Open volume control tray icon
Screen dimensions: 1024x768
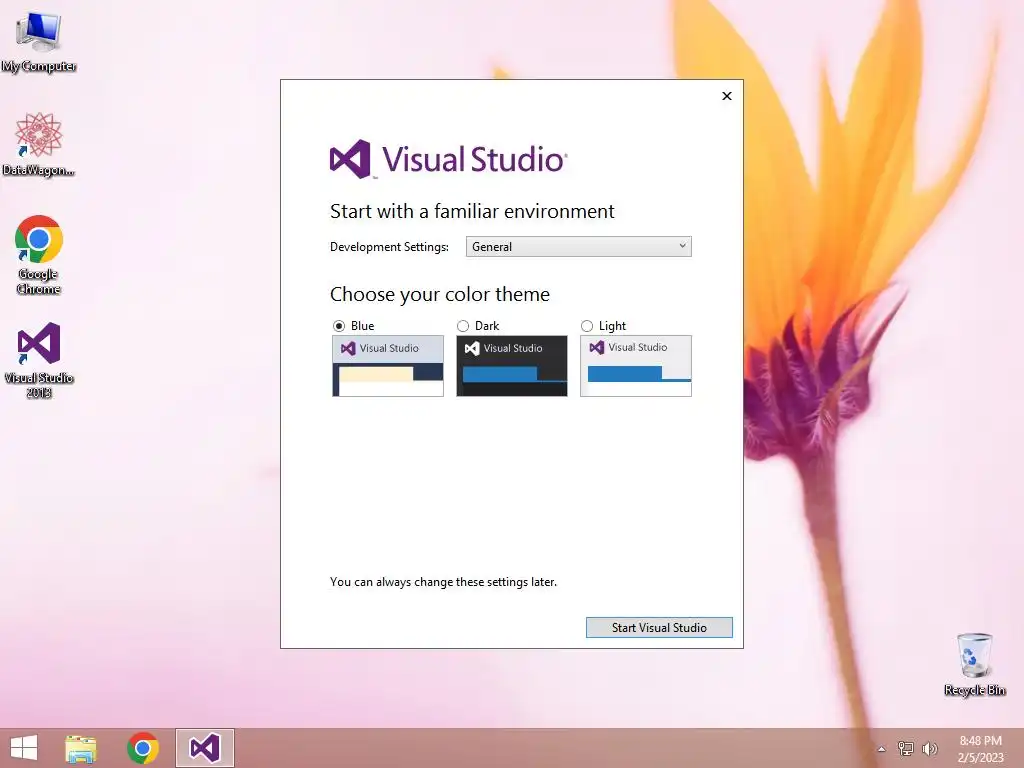click(x=929, y=748)
